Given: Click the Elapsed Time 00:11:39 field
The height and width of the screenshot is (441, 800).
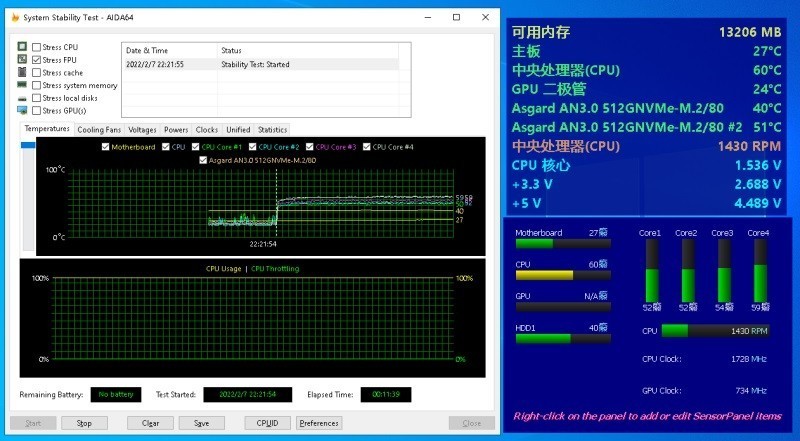Looking at the screenshot, I should tap(386, 395).
